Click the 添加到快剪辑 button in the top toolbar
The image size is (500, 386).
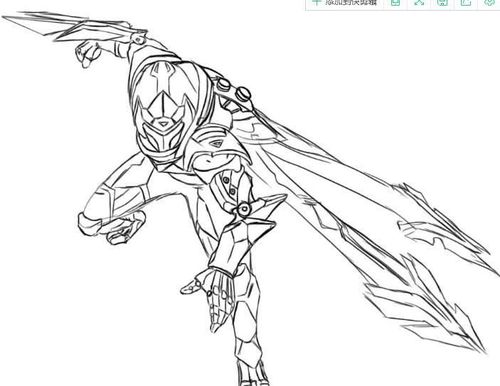pyautogui.click(x=345, y=3)
